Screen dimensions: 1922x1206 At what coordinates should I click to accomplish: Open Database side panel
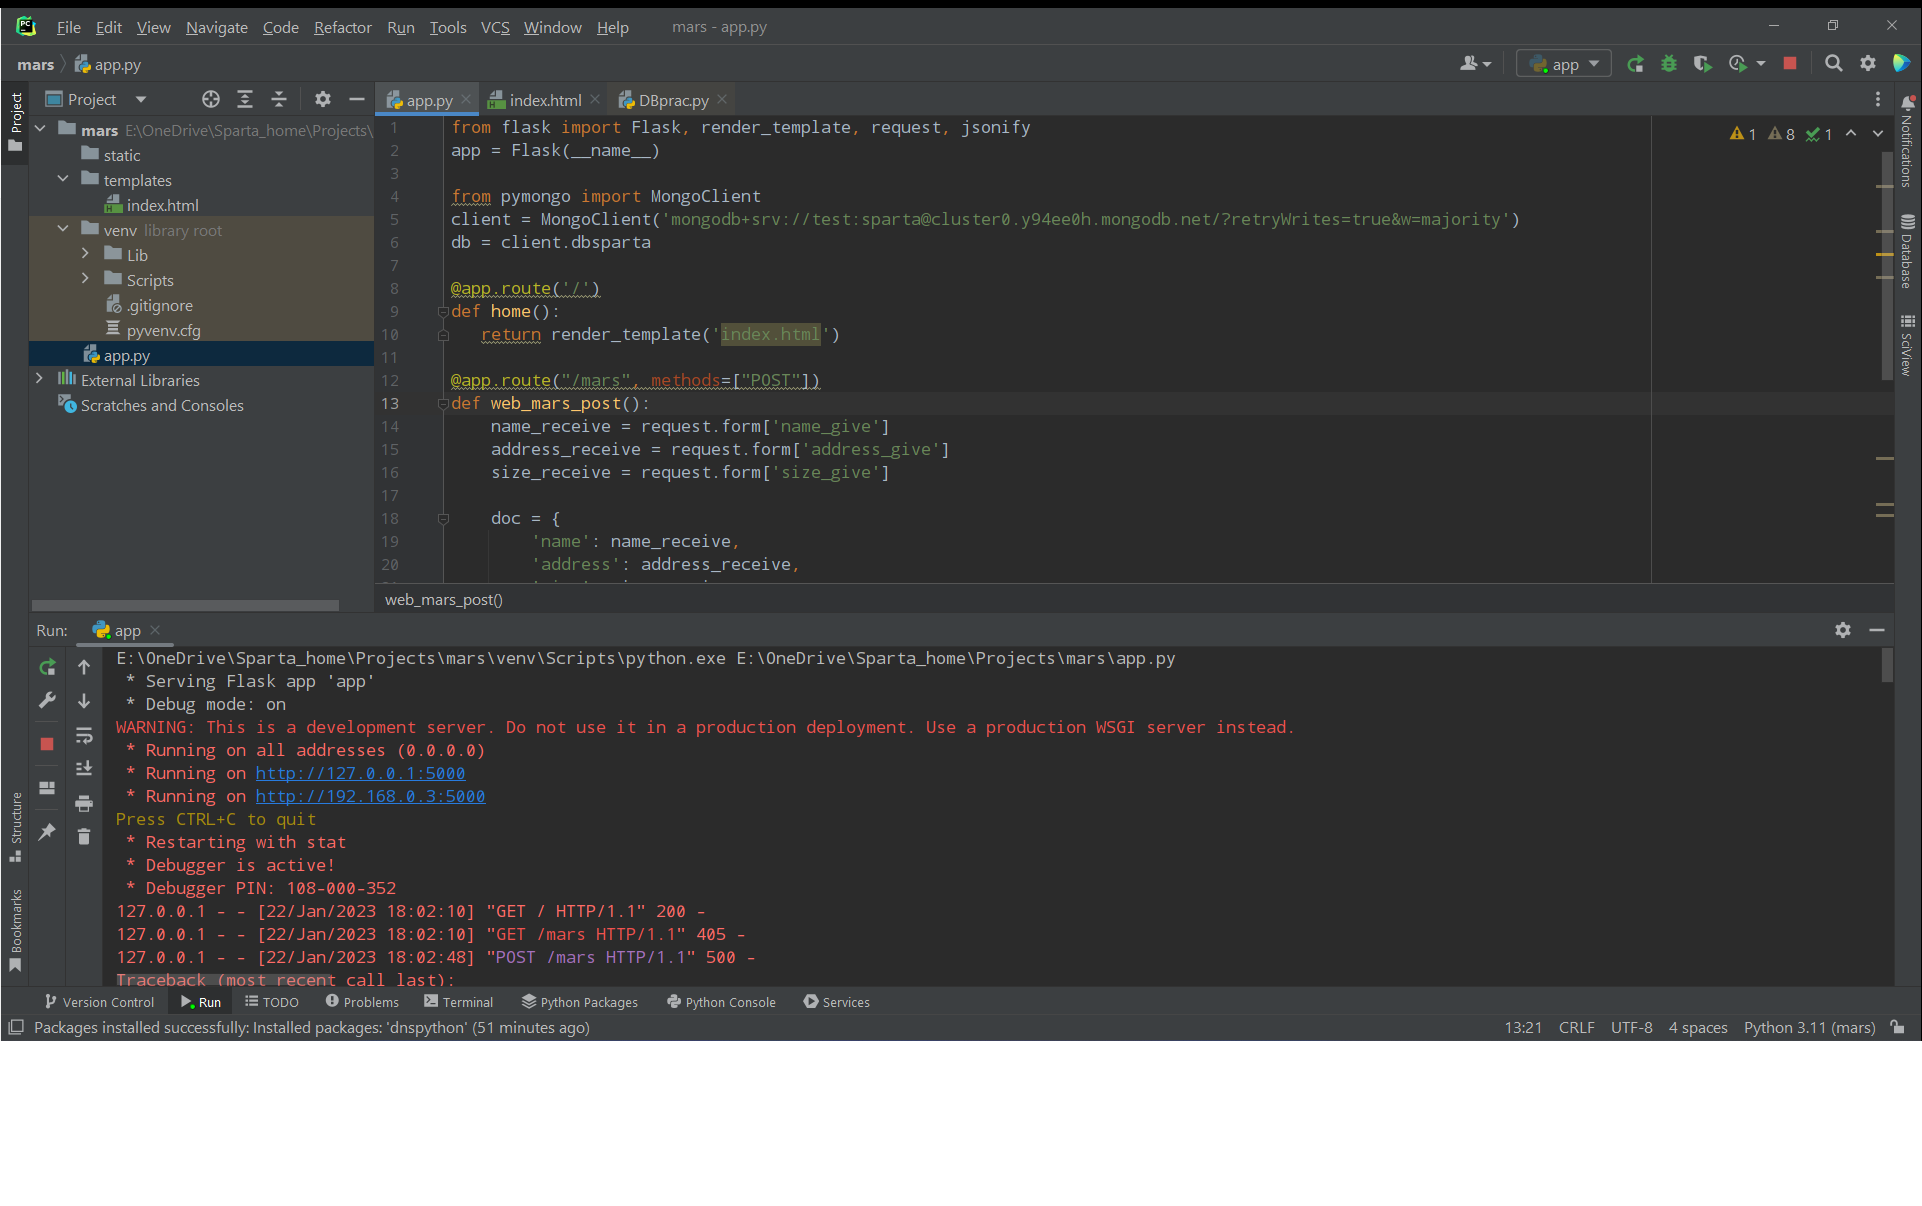pos(1907,252)
